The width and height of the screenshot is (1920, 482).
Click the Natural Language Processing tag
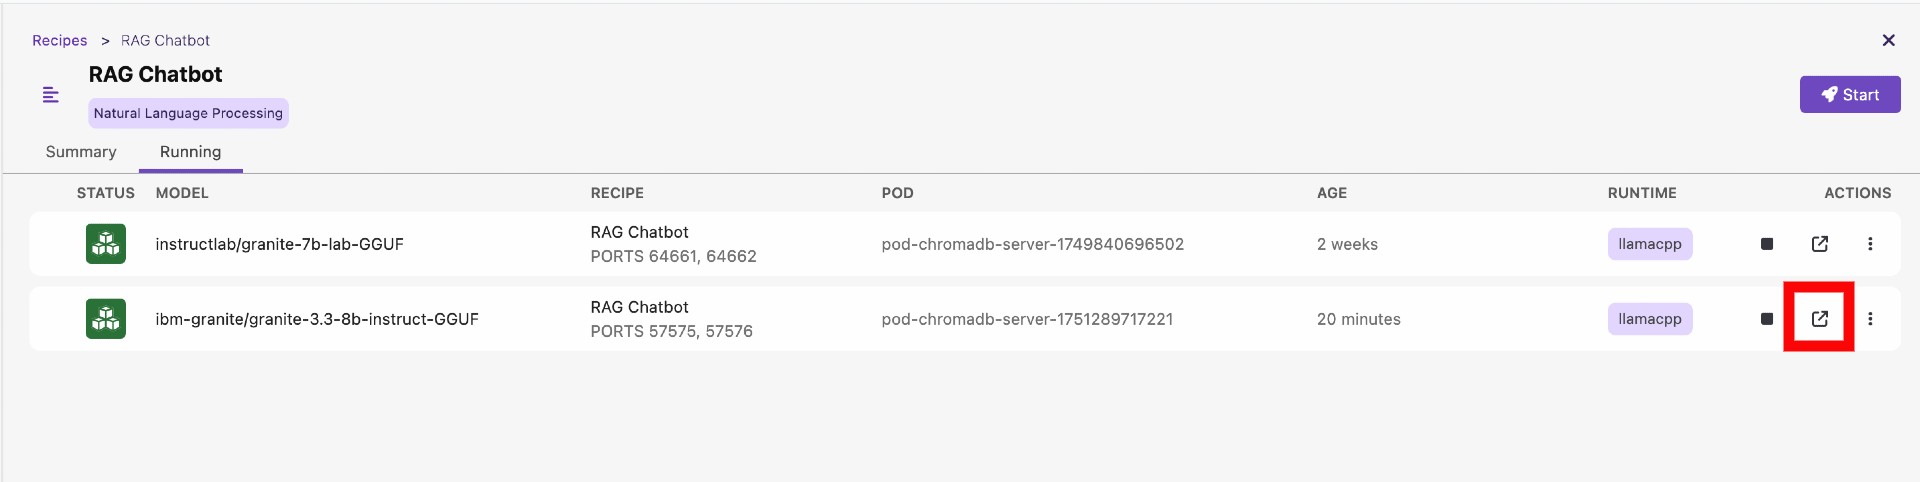[x=188, y=113]
